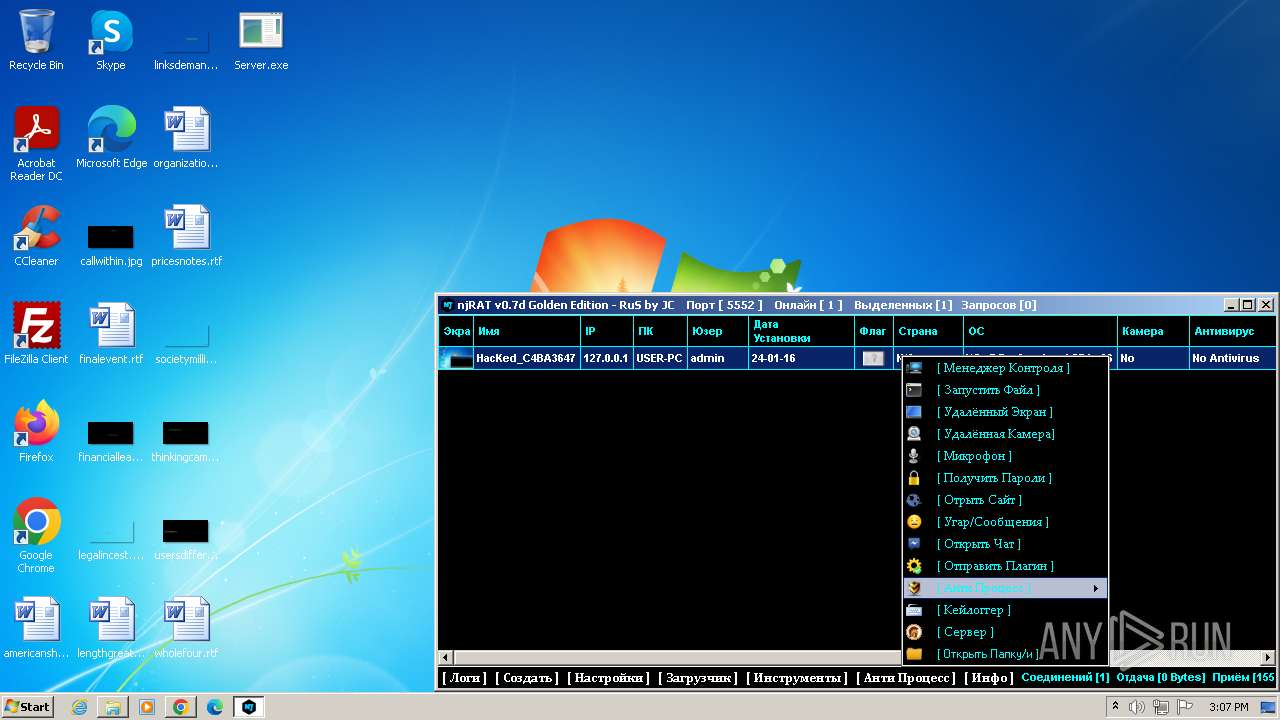Select the Acrobat Reader DC desktop icon
Viewport: 1280px width, 720px height.
point(36,144)
